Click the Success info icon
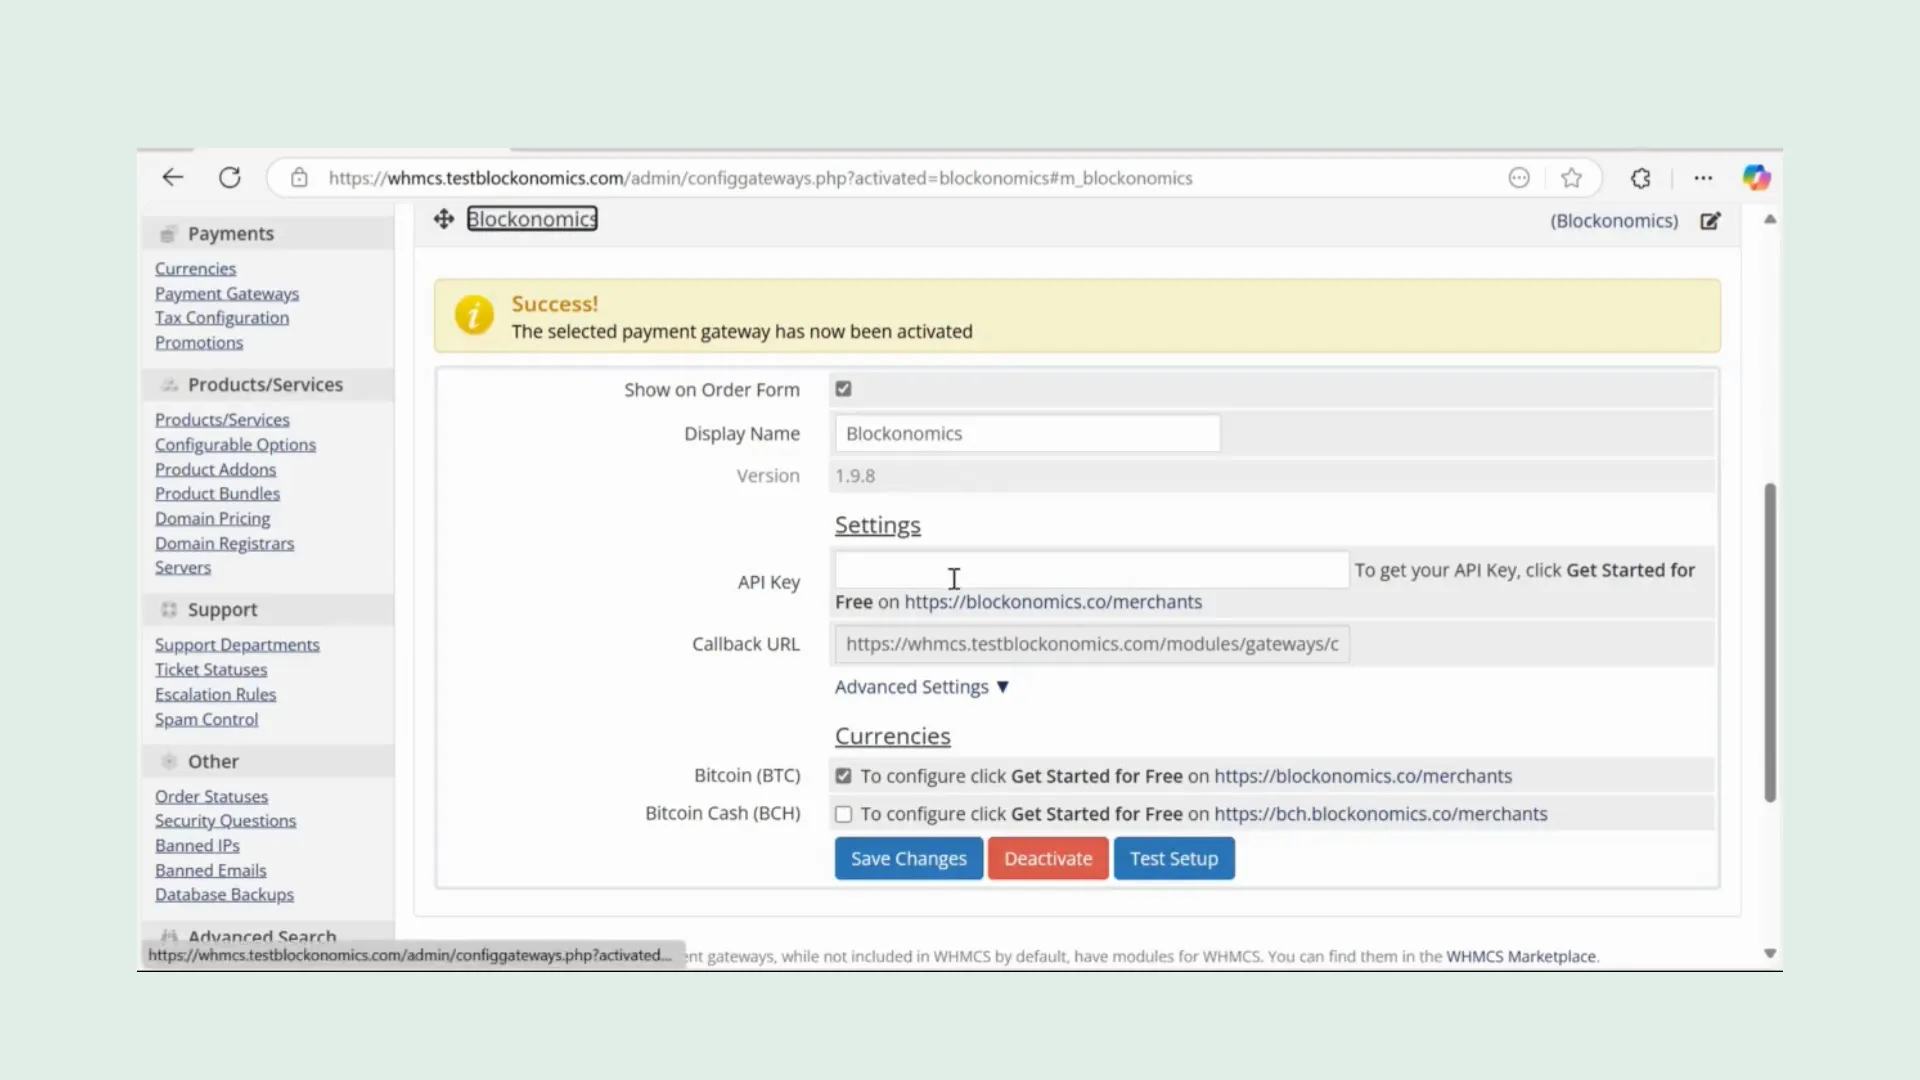 474,315
